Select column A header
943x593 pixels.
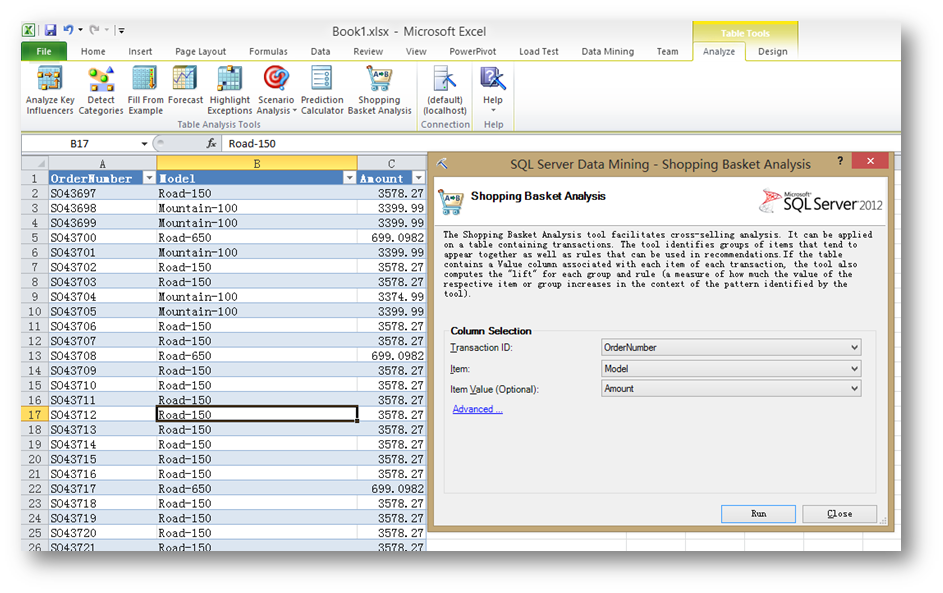[102, 164]
